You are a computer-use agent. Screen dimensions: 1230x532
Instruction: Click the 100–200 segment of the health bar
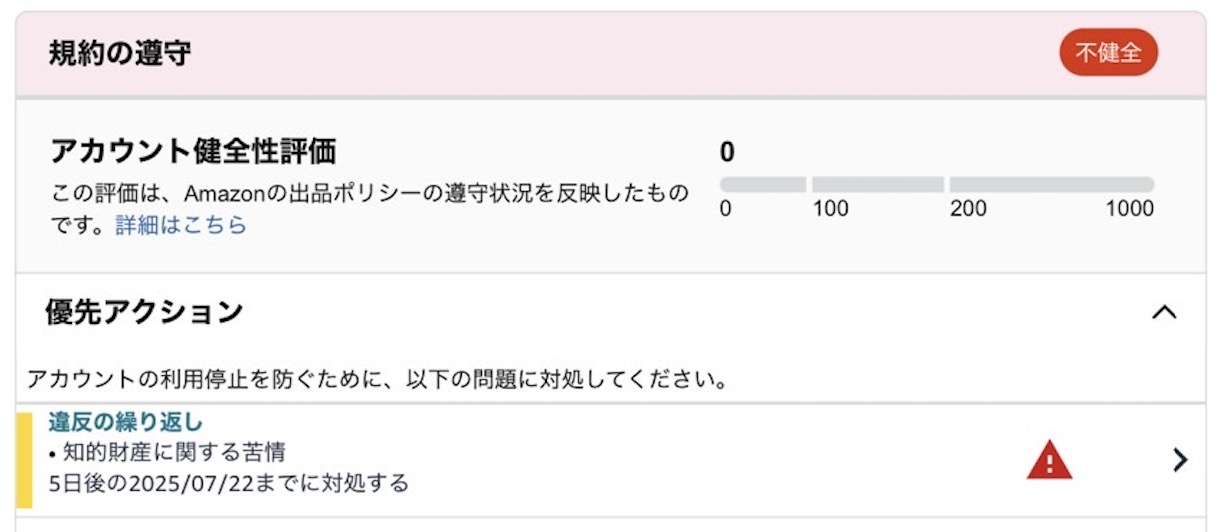878,185
